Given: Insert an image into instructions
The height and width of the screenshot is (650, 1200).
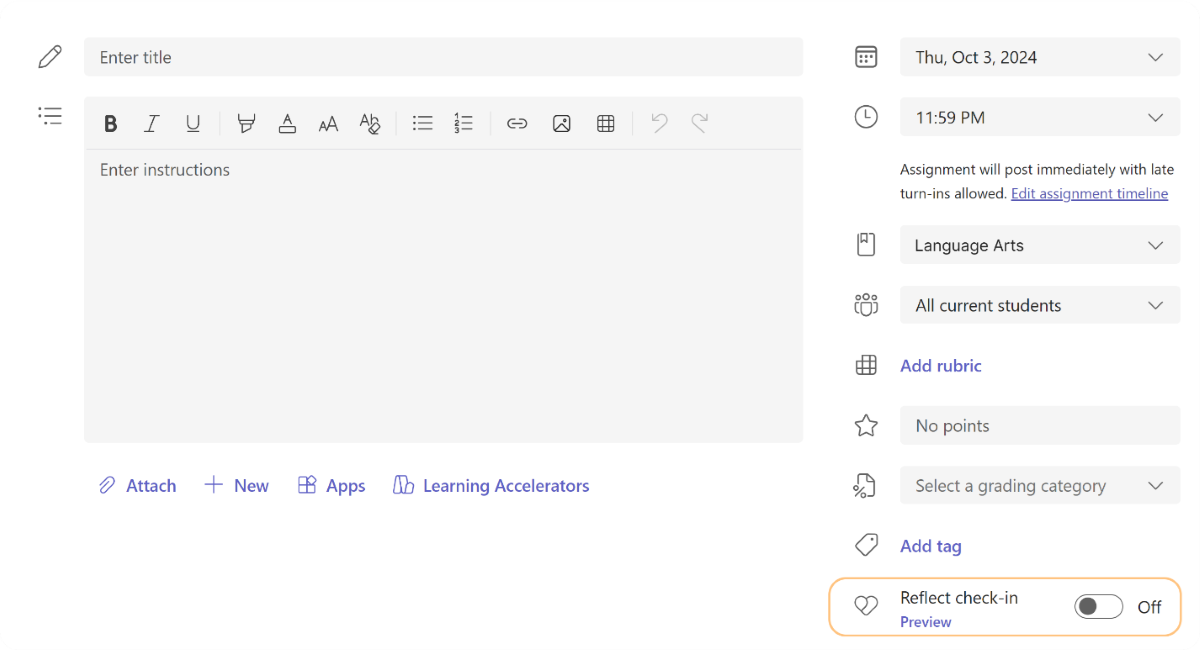Looking at the screenshot, I should pyautogui.click(x=562, y=124).
